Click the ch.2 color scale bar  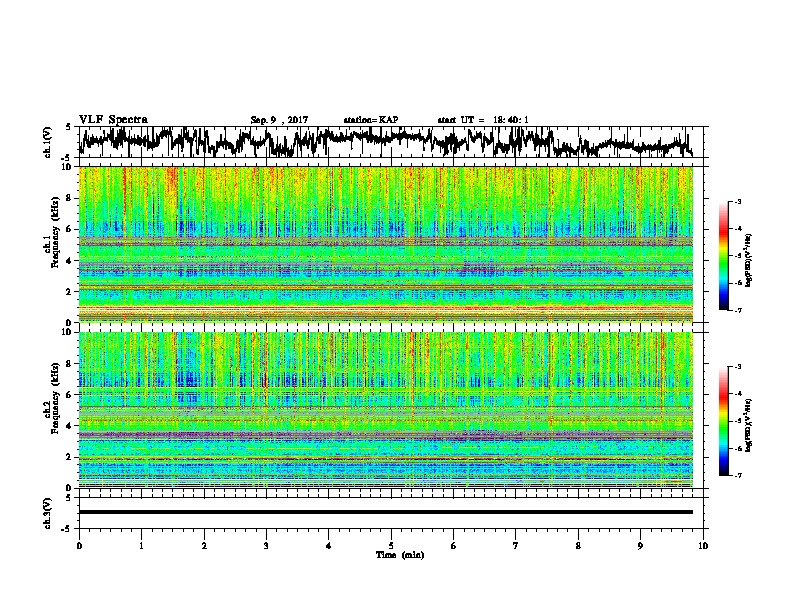[x=723, y=421]
